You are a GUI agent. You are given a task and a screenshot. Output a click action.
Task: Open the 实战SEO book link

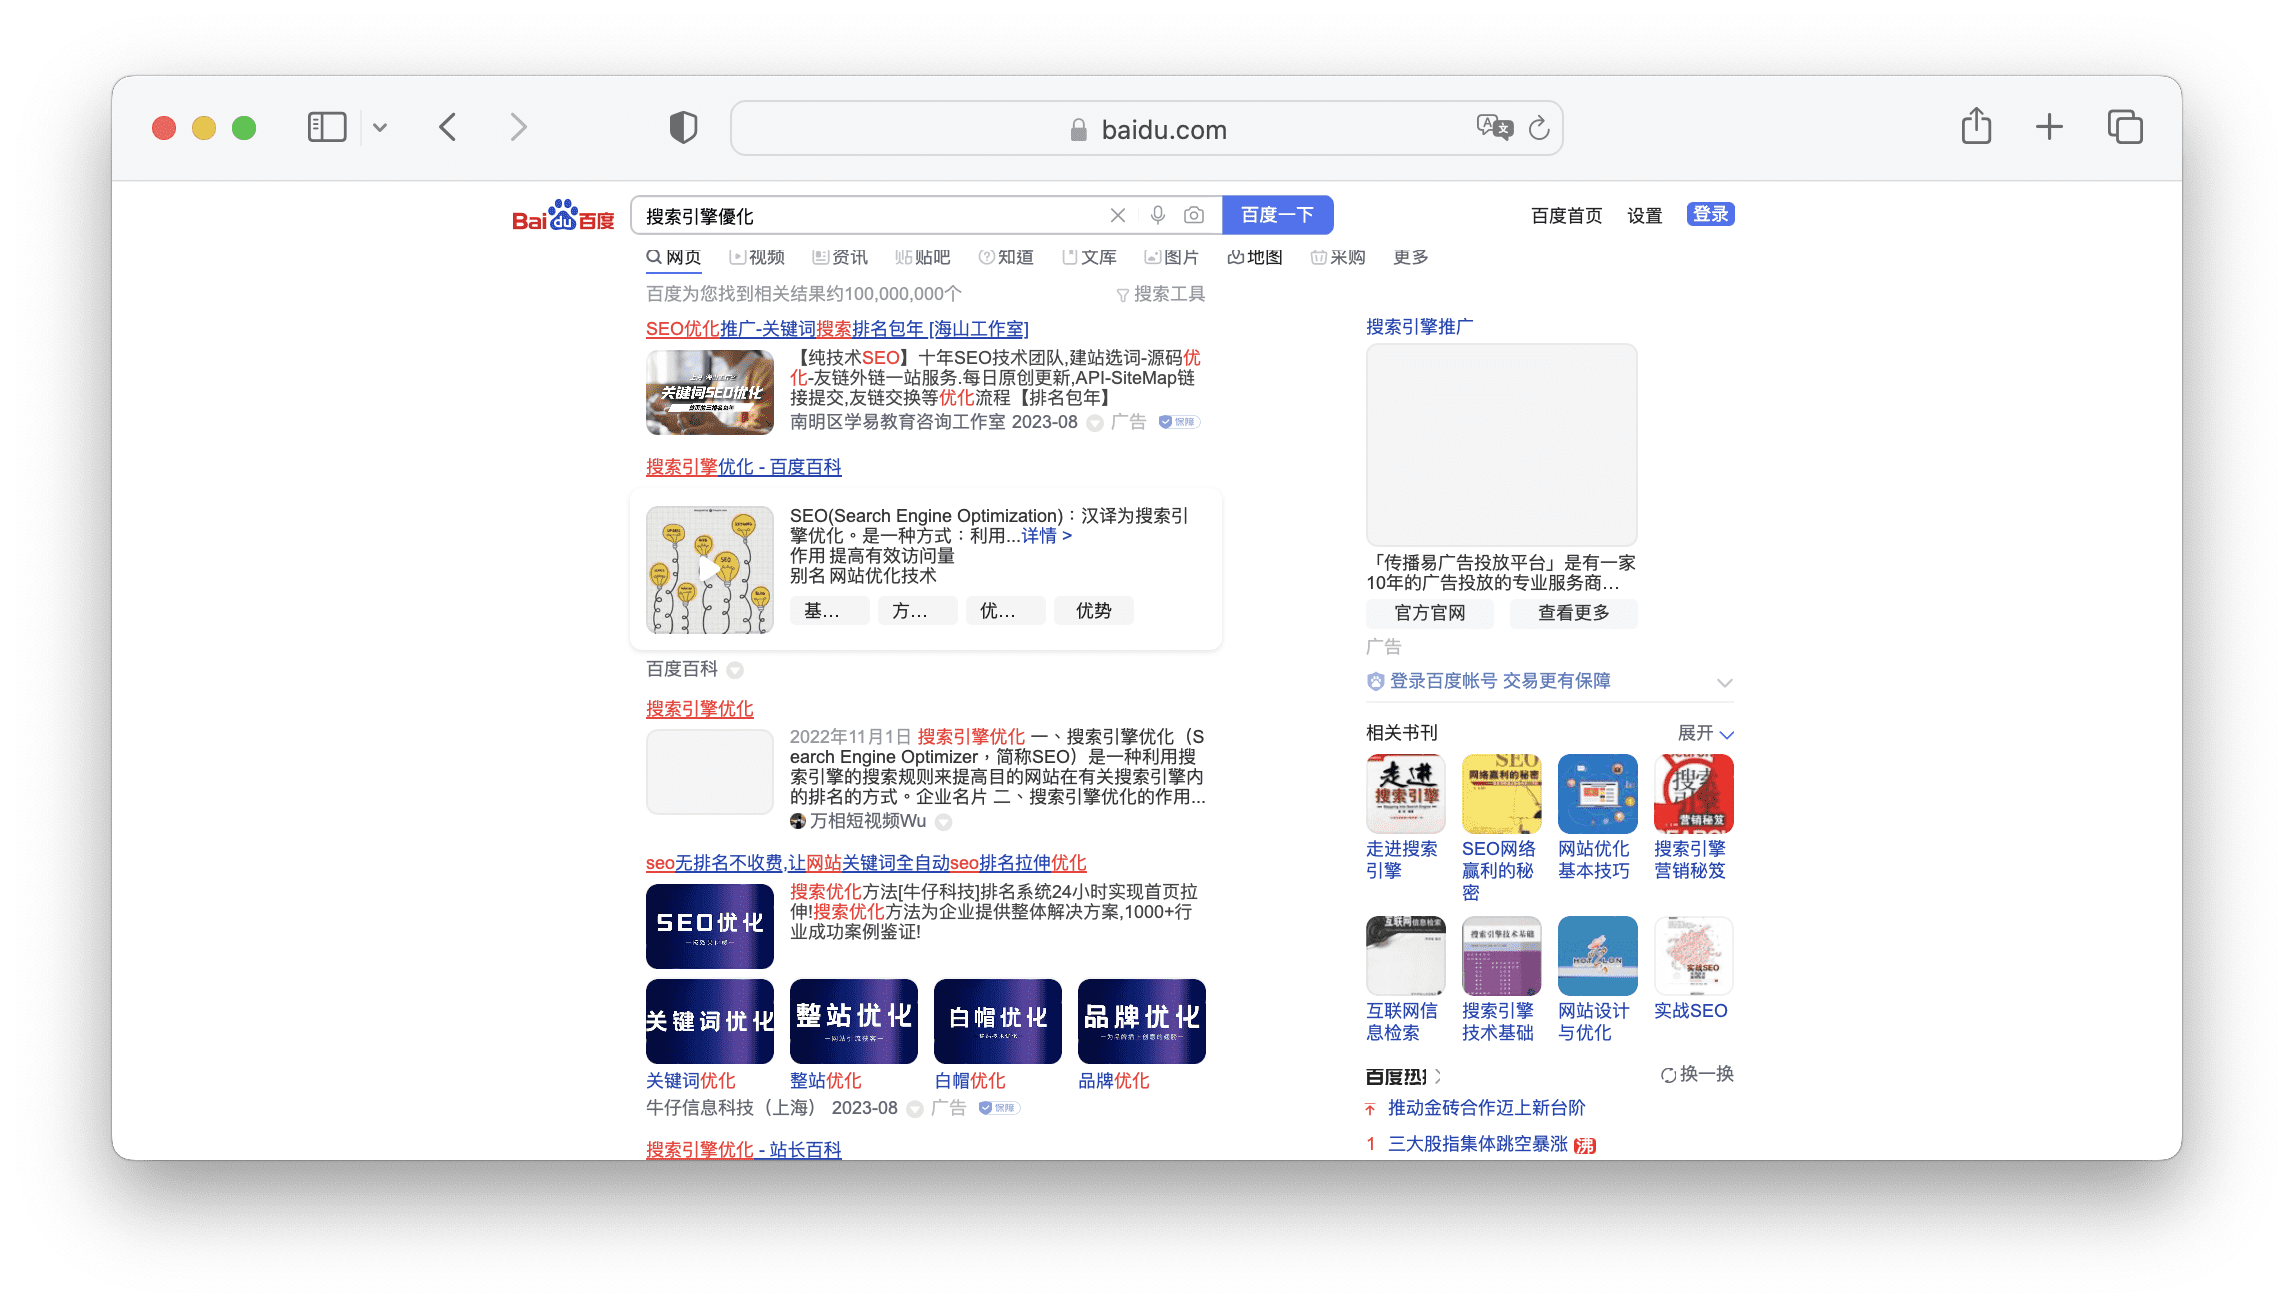(1690, 1011)
